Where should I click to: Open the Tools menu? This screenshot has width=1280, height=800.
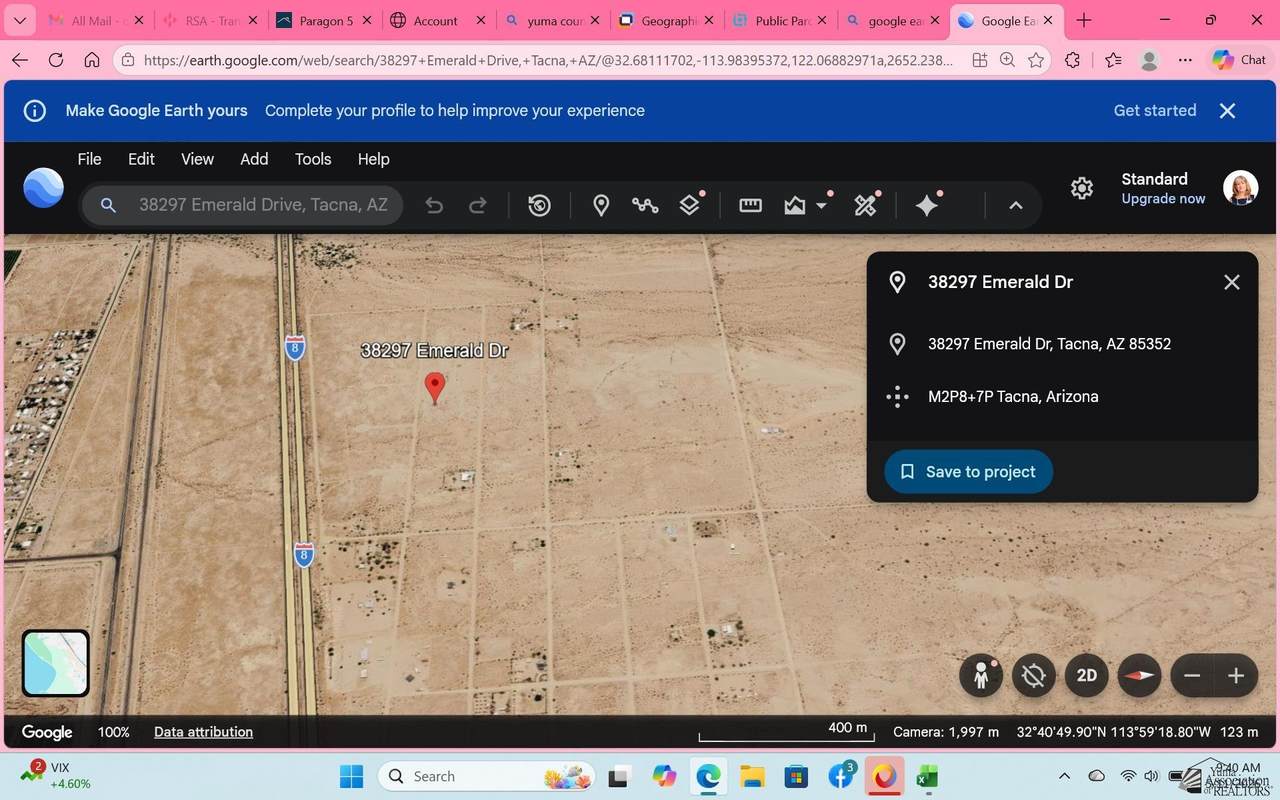tap(313, 159)
